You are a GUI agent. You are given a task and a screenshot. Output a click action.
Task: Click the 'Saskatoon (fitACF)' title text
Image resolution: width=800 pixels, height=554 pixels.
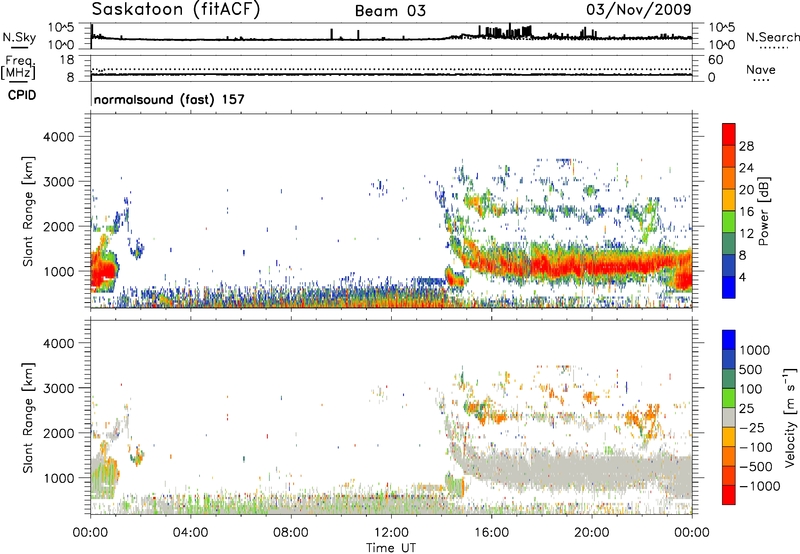[x=176, y=10]
